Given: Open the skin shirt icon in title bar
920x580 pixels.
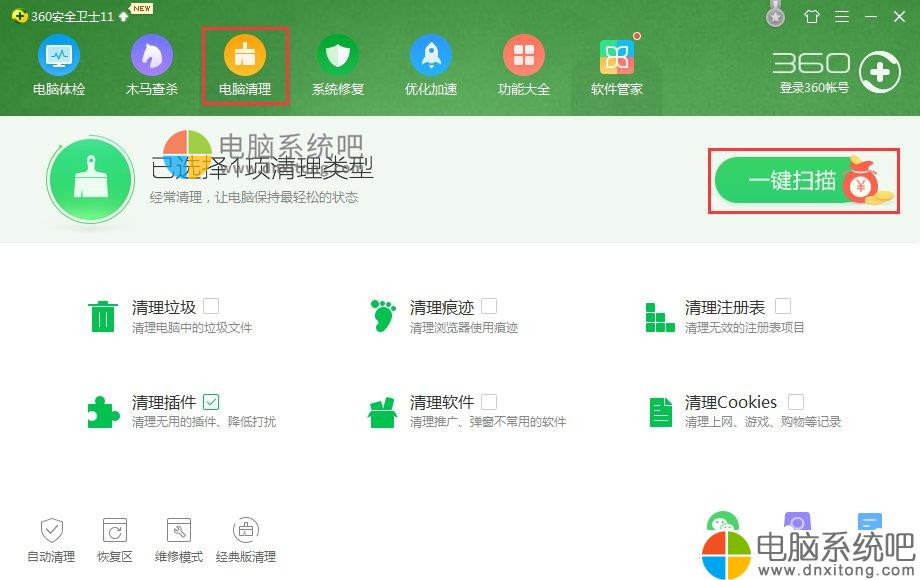Looking at the screenshot, I should click(812, 16).
